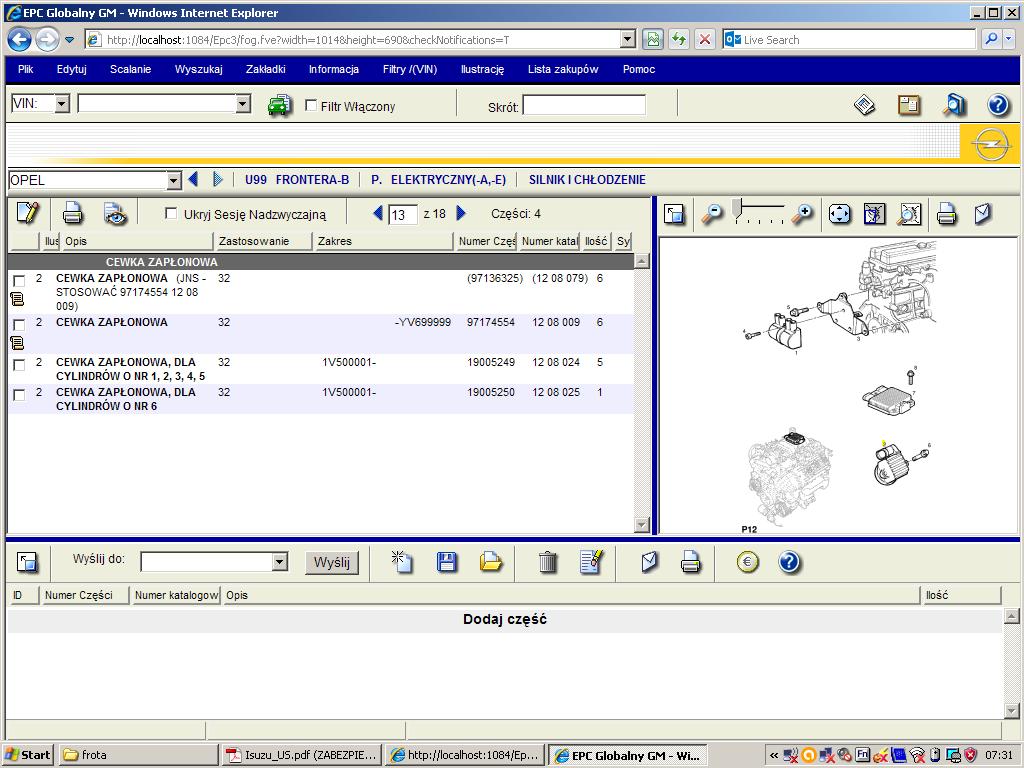Viewport: 1024px width, 768px height.
Task: Click the trash can delete icon
Action: click(547, 562)
